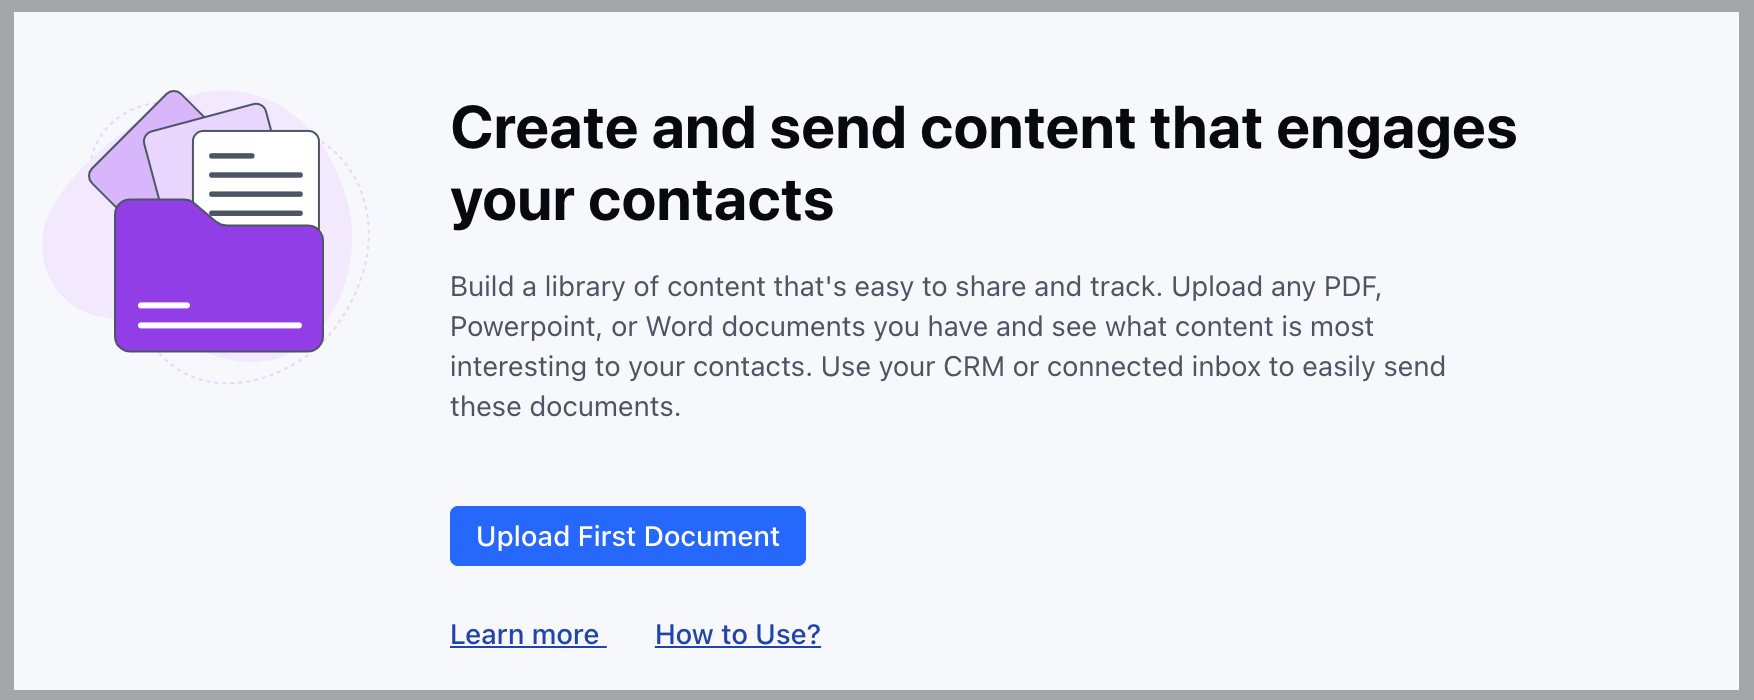Click "your contacts" in the heading
The height and width of the screenshot is (700, 1754).
click(642, 201)
